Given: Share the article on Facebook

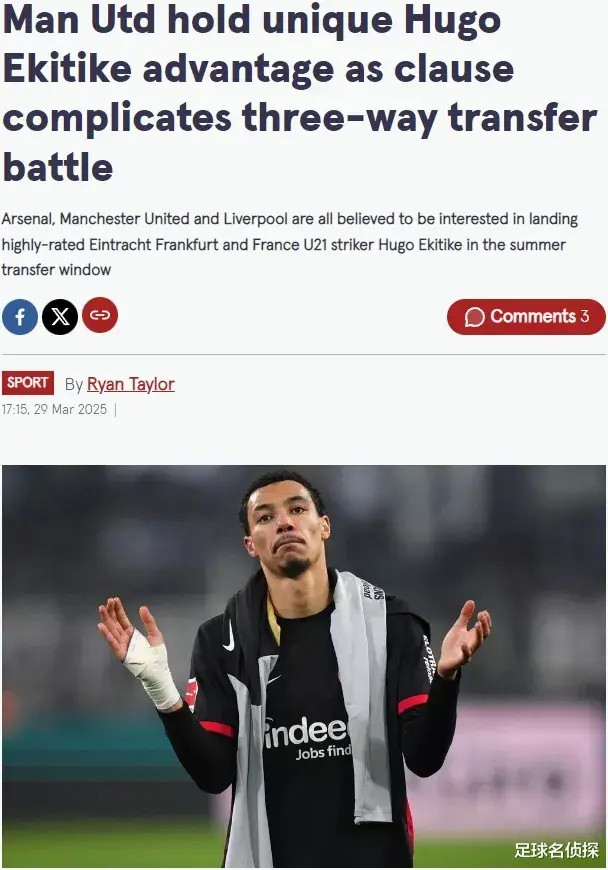Looking at the screenshot, I should [19, 317].
